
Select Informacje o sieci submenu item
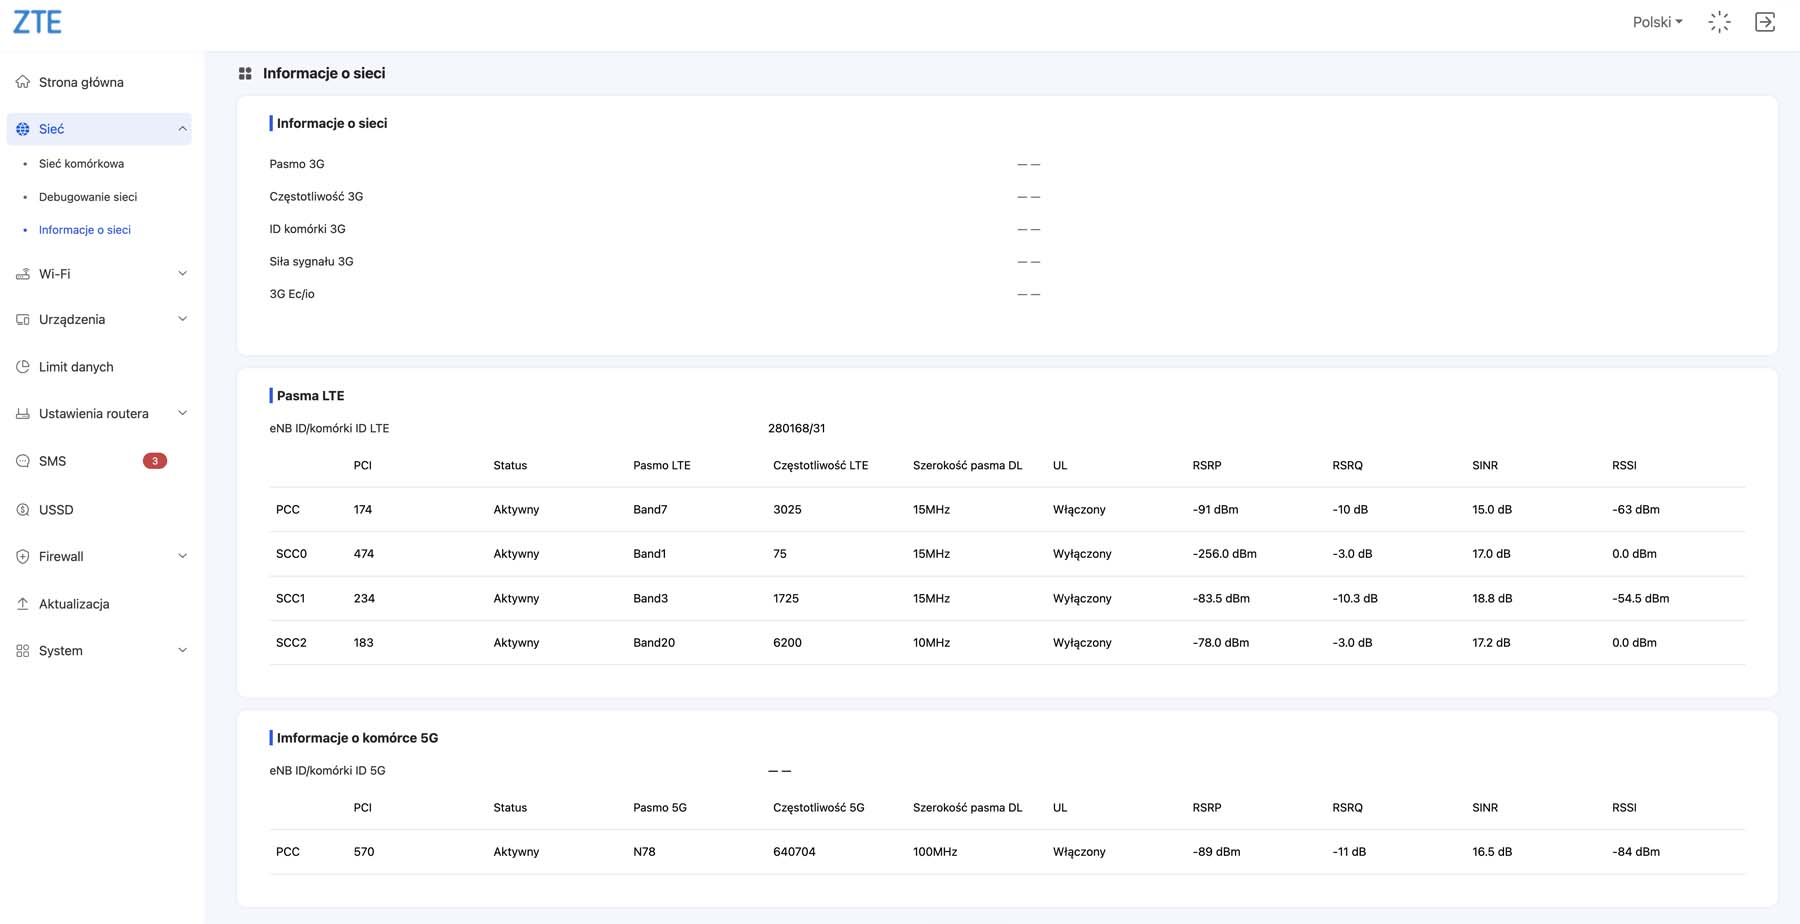pos(85,230)
